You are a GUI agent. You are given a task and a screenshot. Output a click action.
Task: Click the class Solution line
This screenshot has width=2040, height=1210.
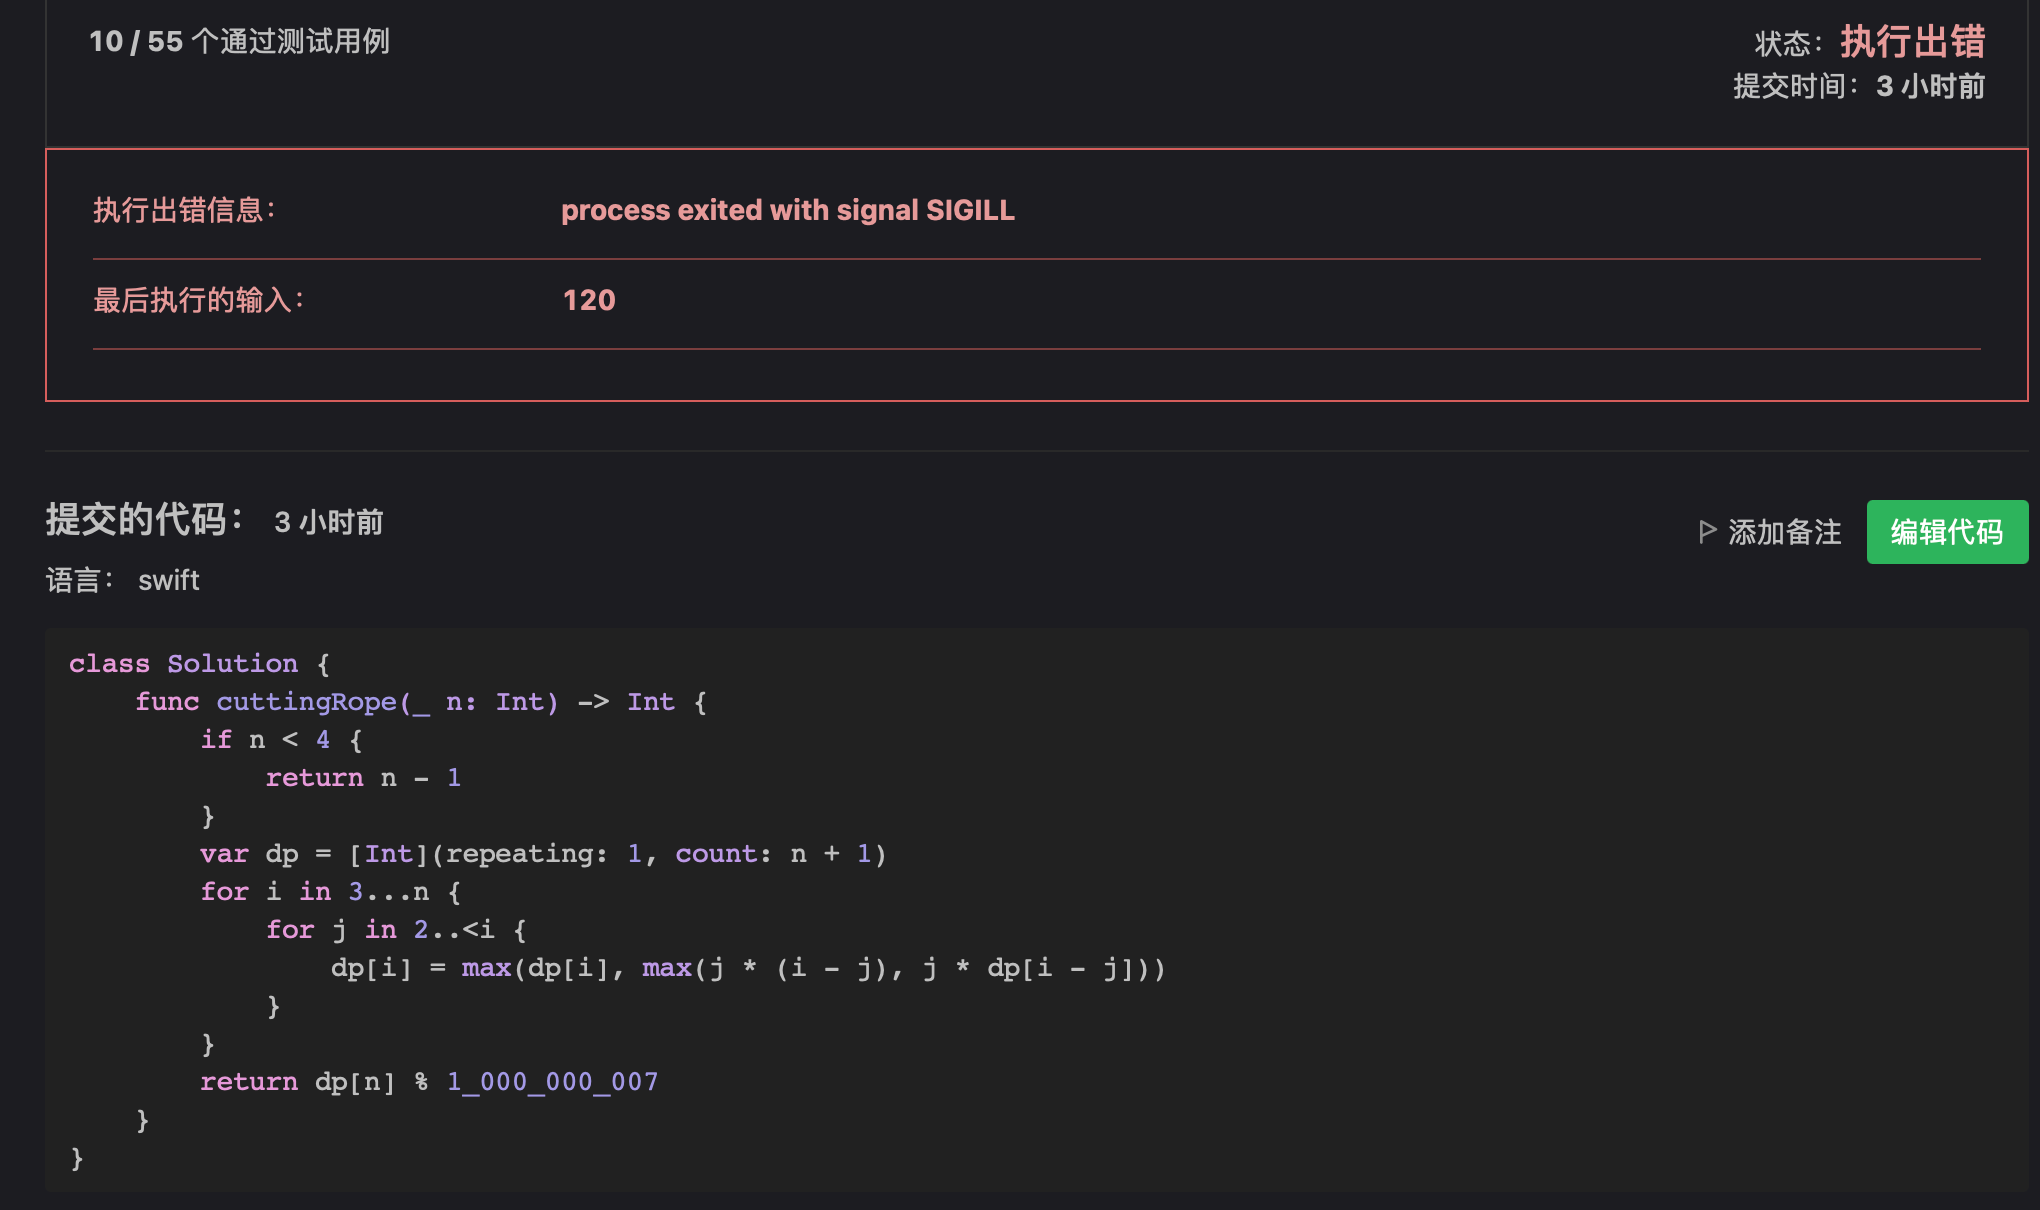(199, 664)
